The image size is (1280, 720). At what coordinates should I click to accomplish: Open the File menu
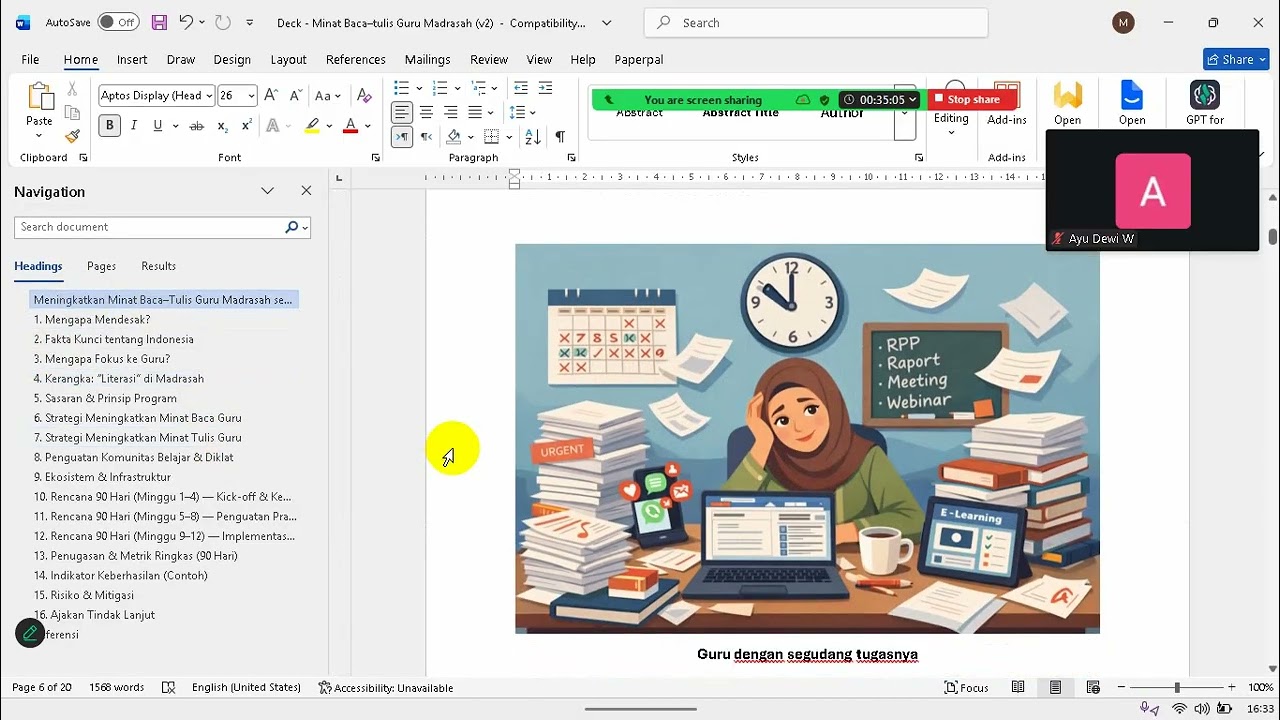point(30,59)
